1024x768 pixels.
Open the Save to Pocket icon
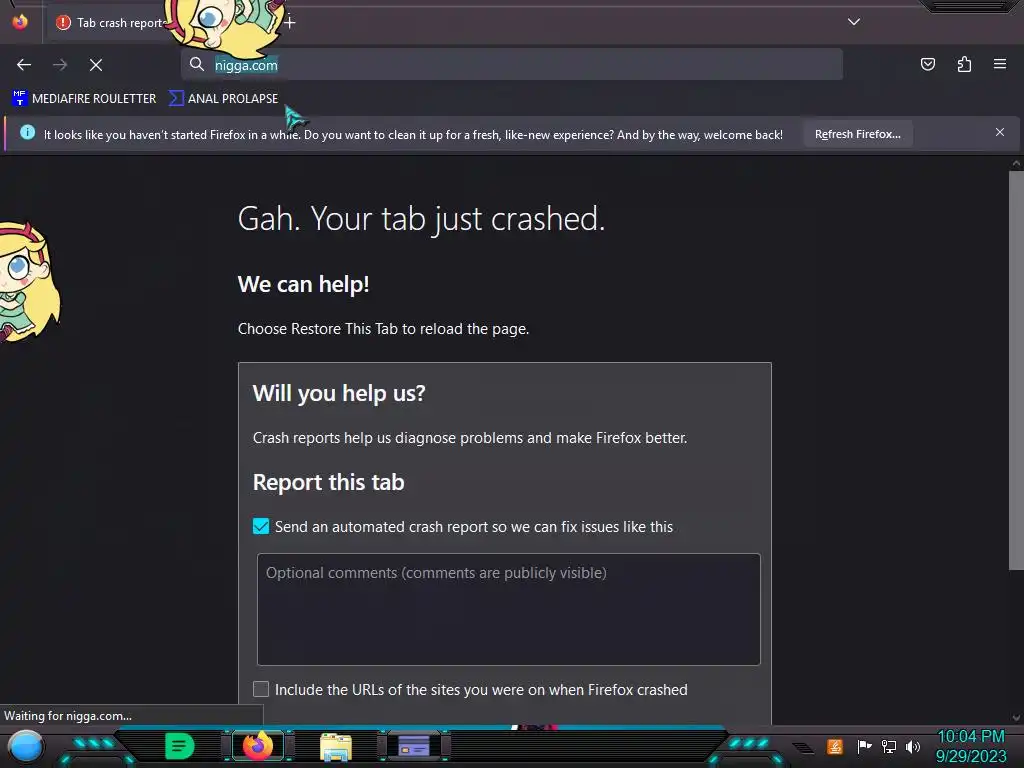click(x=928, y=64)
